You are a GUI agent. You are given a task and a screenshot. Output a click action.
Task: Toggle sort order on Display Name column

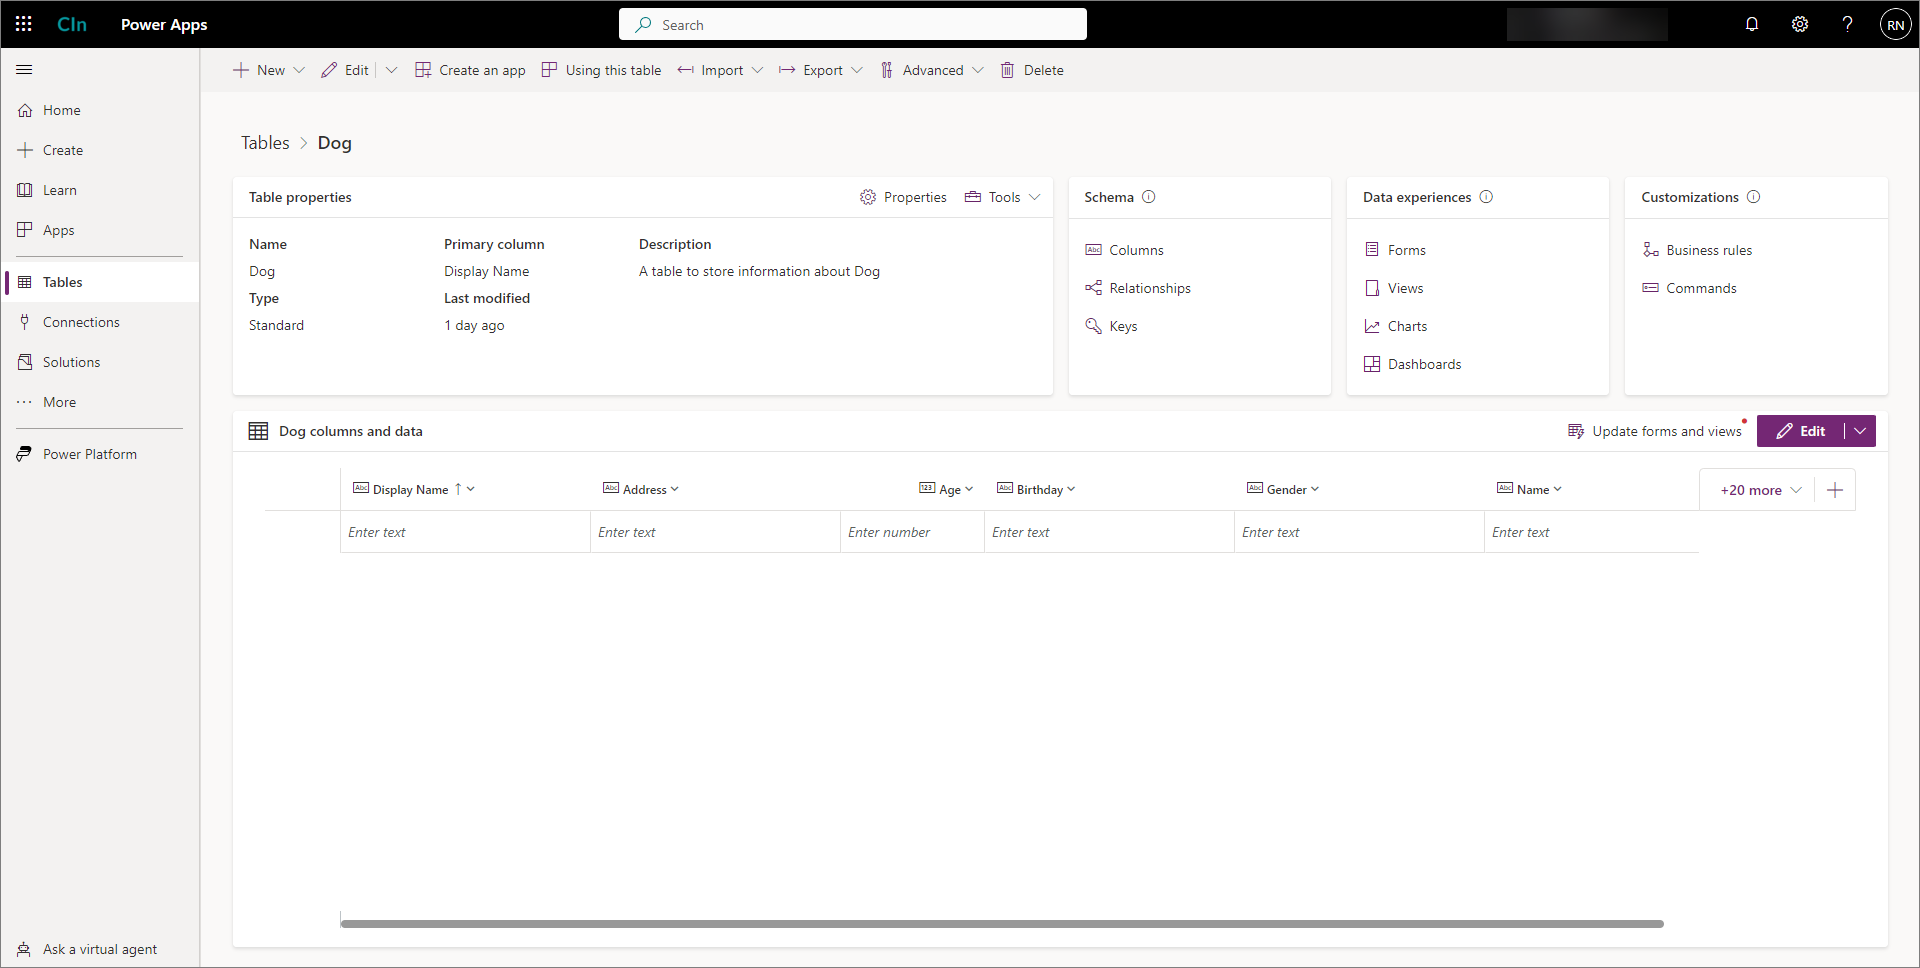pos(459,489)
